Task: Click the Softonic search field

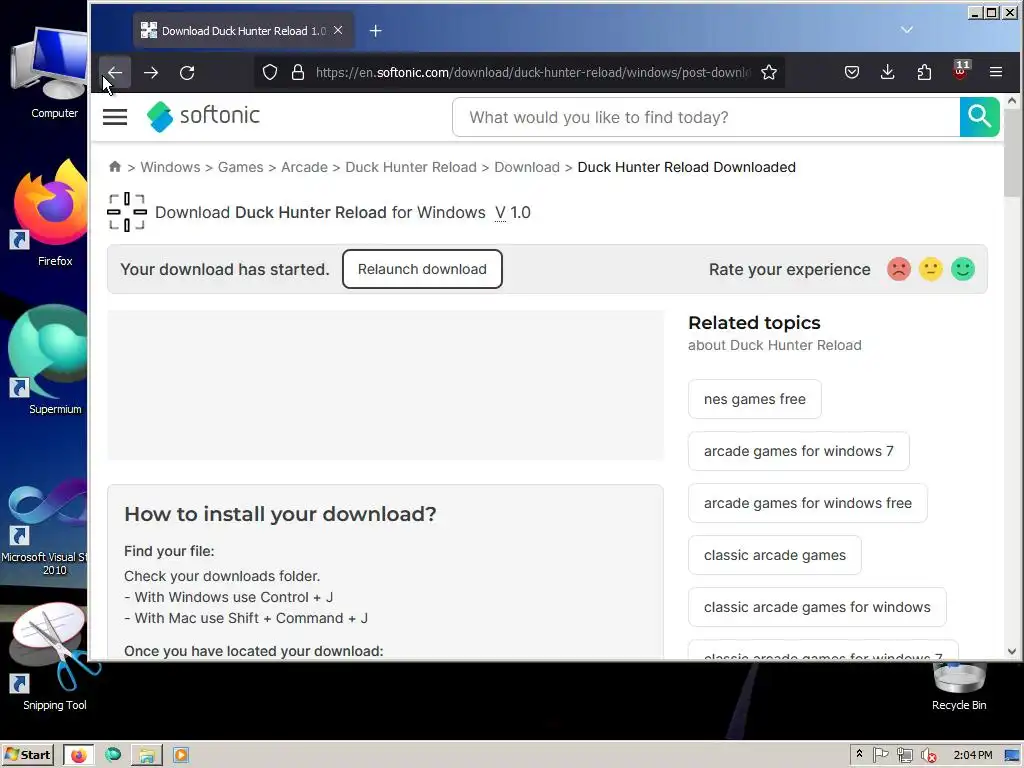Action: (706, 118)
